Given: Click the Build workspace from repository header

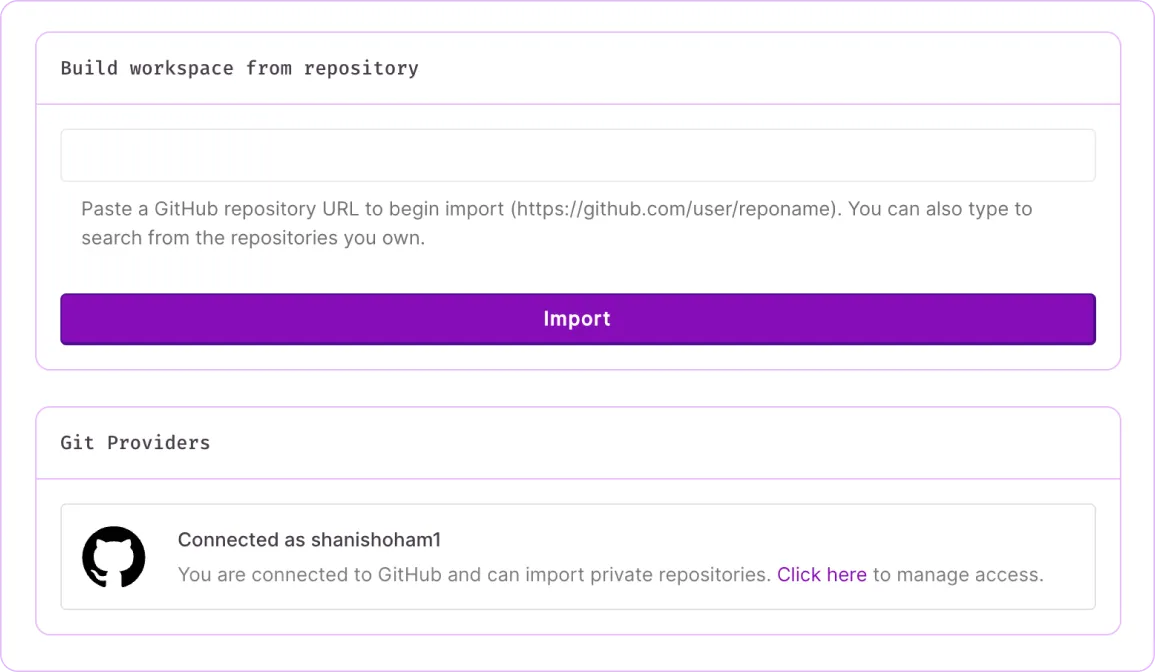Looking at the screenshot, I should click(238, 68).
